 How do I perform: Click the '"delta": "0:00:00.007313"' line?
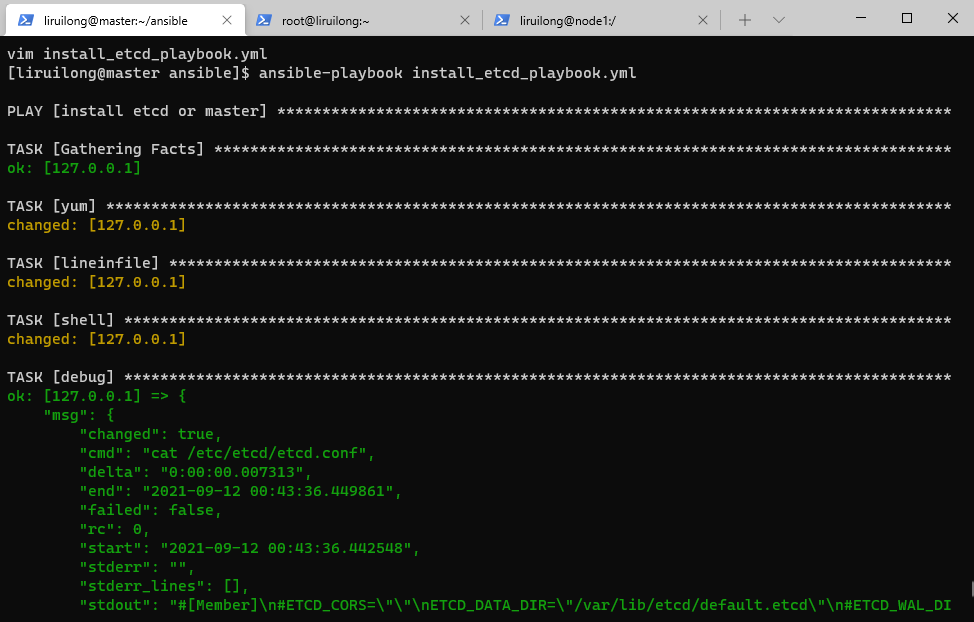[195, 472]
